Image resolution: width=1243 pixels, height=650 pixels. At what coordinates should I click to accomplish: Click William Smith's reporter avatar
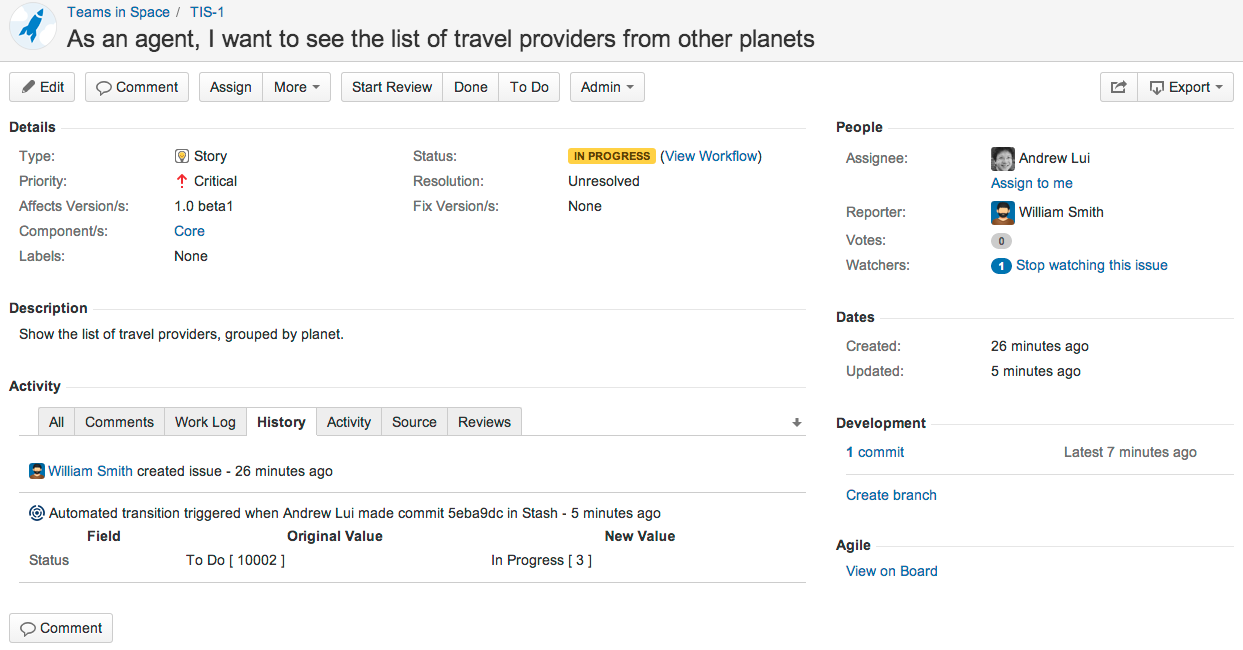[x=1003, y=212]
